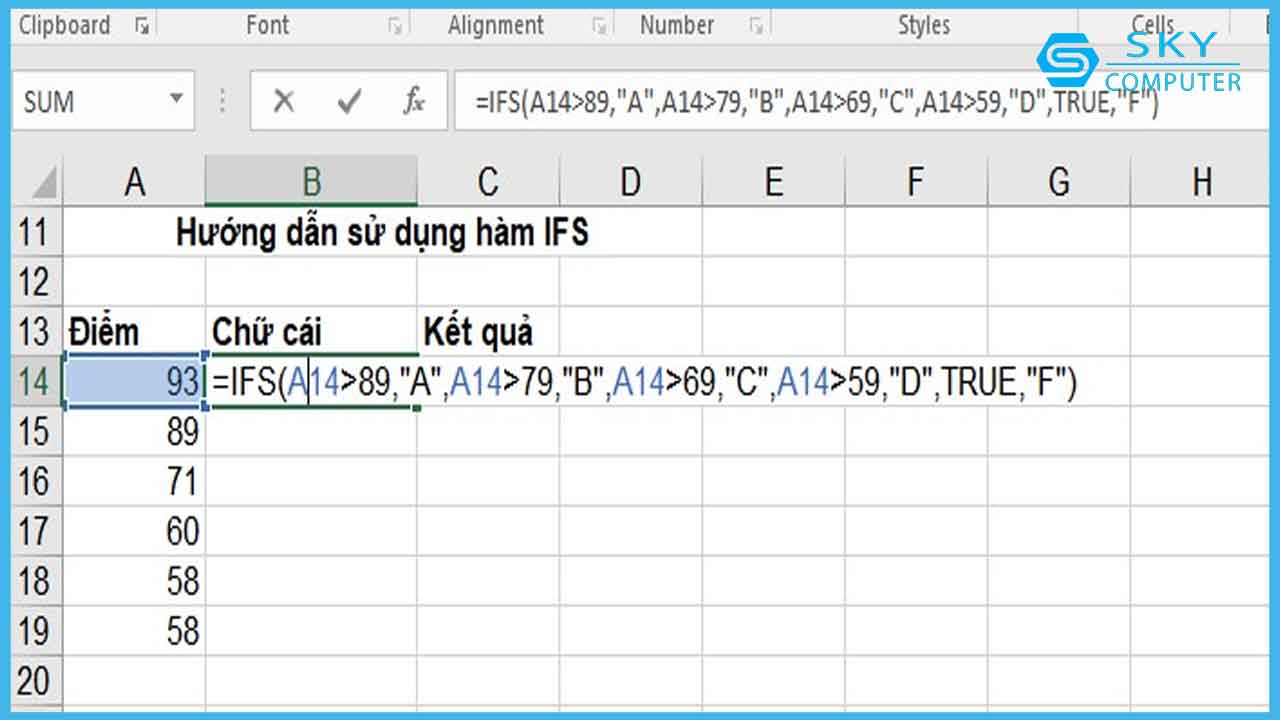
Task: Select column C header
Action: click(487, 182)
